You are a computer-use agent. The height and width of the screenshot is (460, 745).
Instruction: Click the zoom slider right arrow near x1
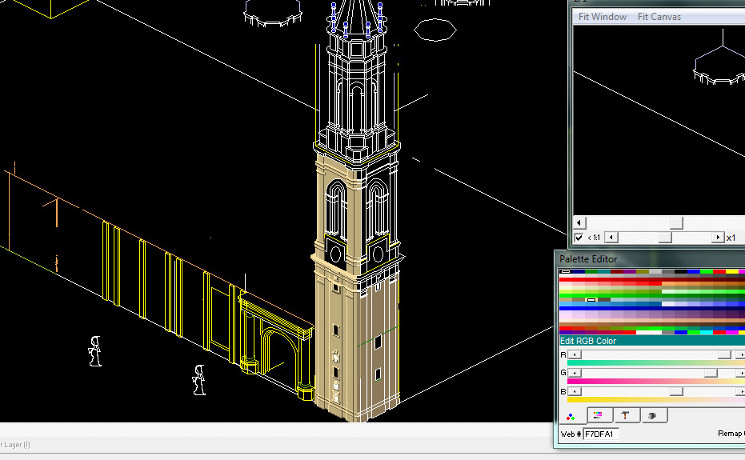tap(718, 237)
